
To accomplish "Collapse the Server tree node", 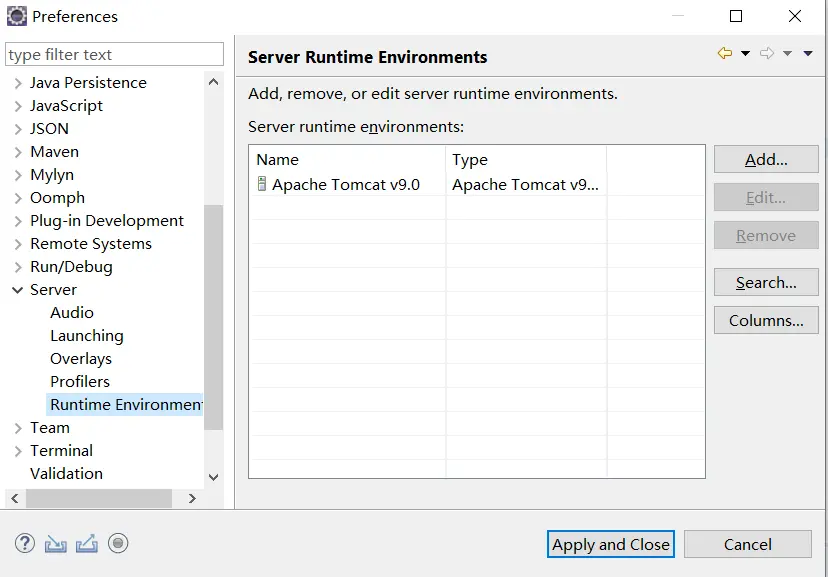I will pyautogui.click(x=17, y=290).
